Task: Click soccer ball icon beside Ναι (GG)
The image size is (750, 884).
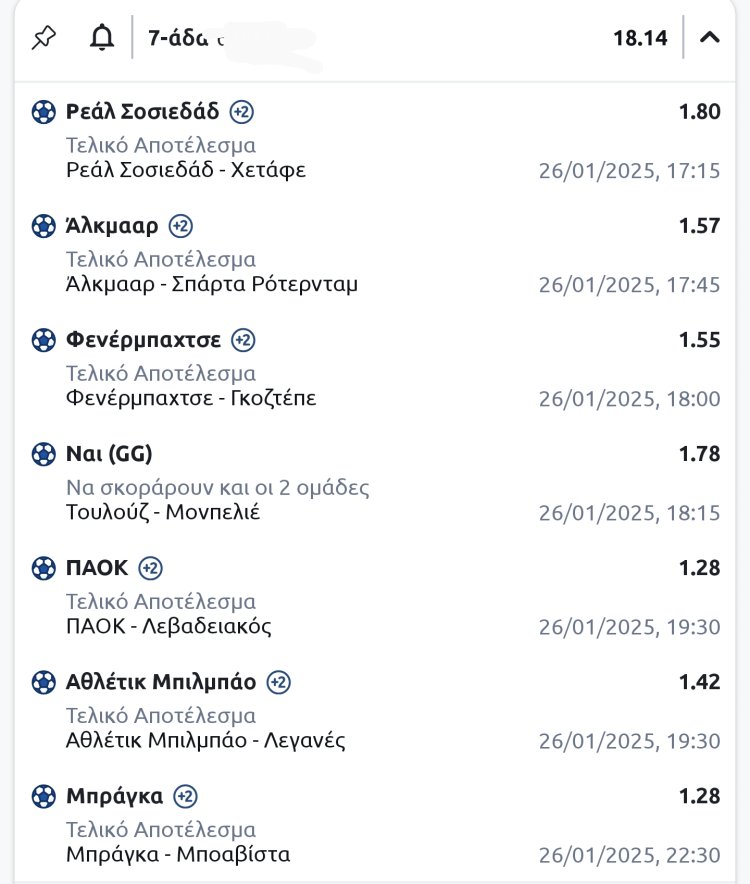Action: [x=44, y=454]
